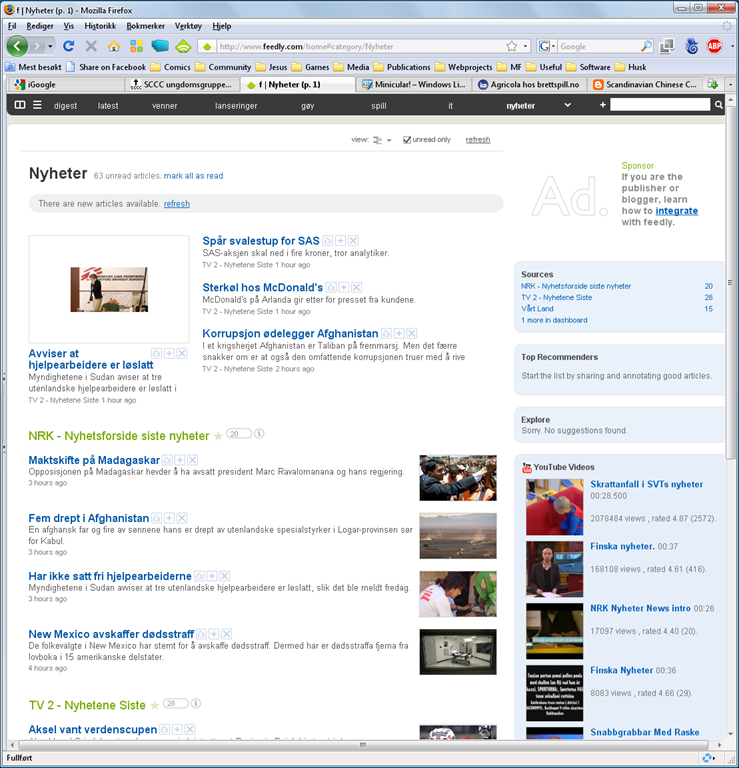Click the URL address bar
Screen dimensions: 739x768
[360, 46]
